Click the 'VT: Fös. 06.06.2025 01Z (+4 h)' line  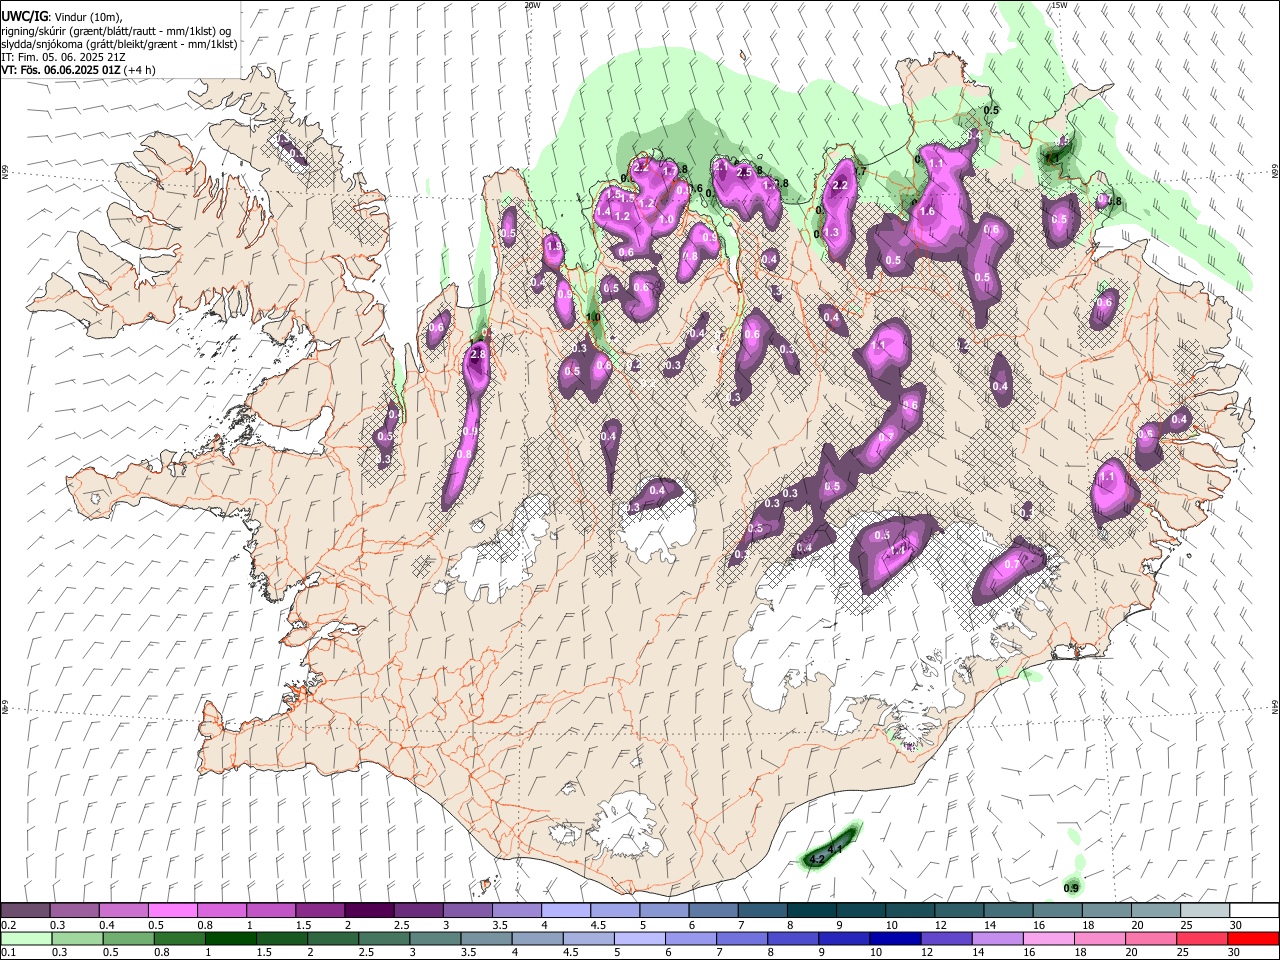click(78, 70)
